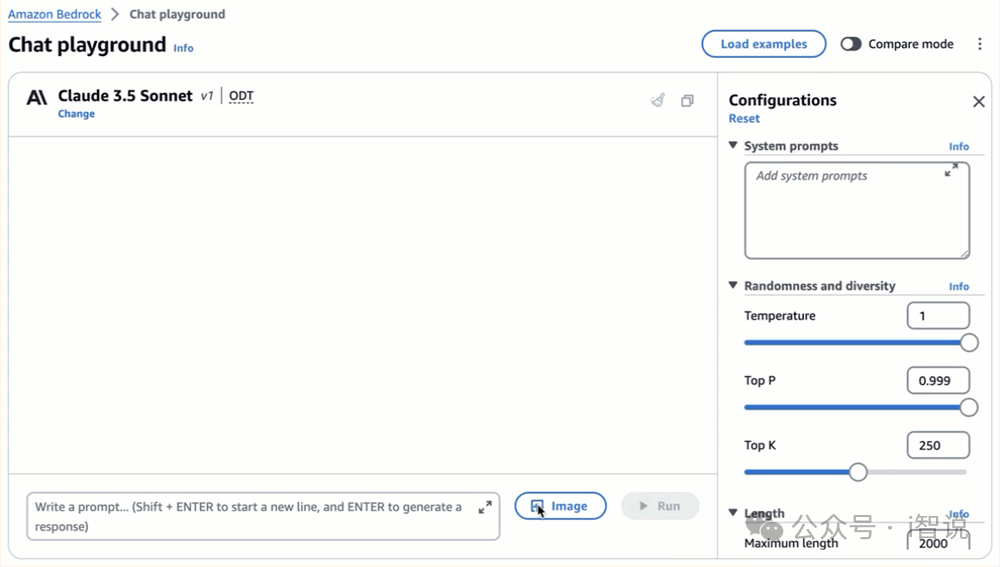Collapse the Randomness and diversity section
This screenshot has width=1000, height=567.
tap(734, 286)
